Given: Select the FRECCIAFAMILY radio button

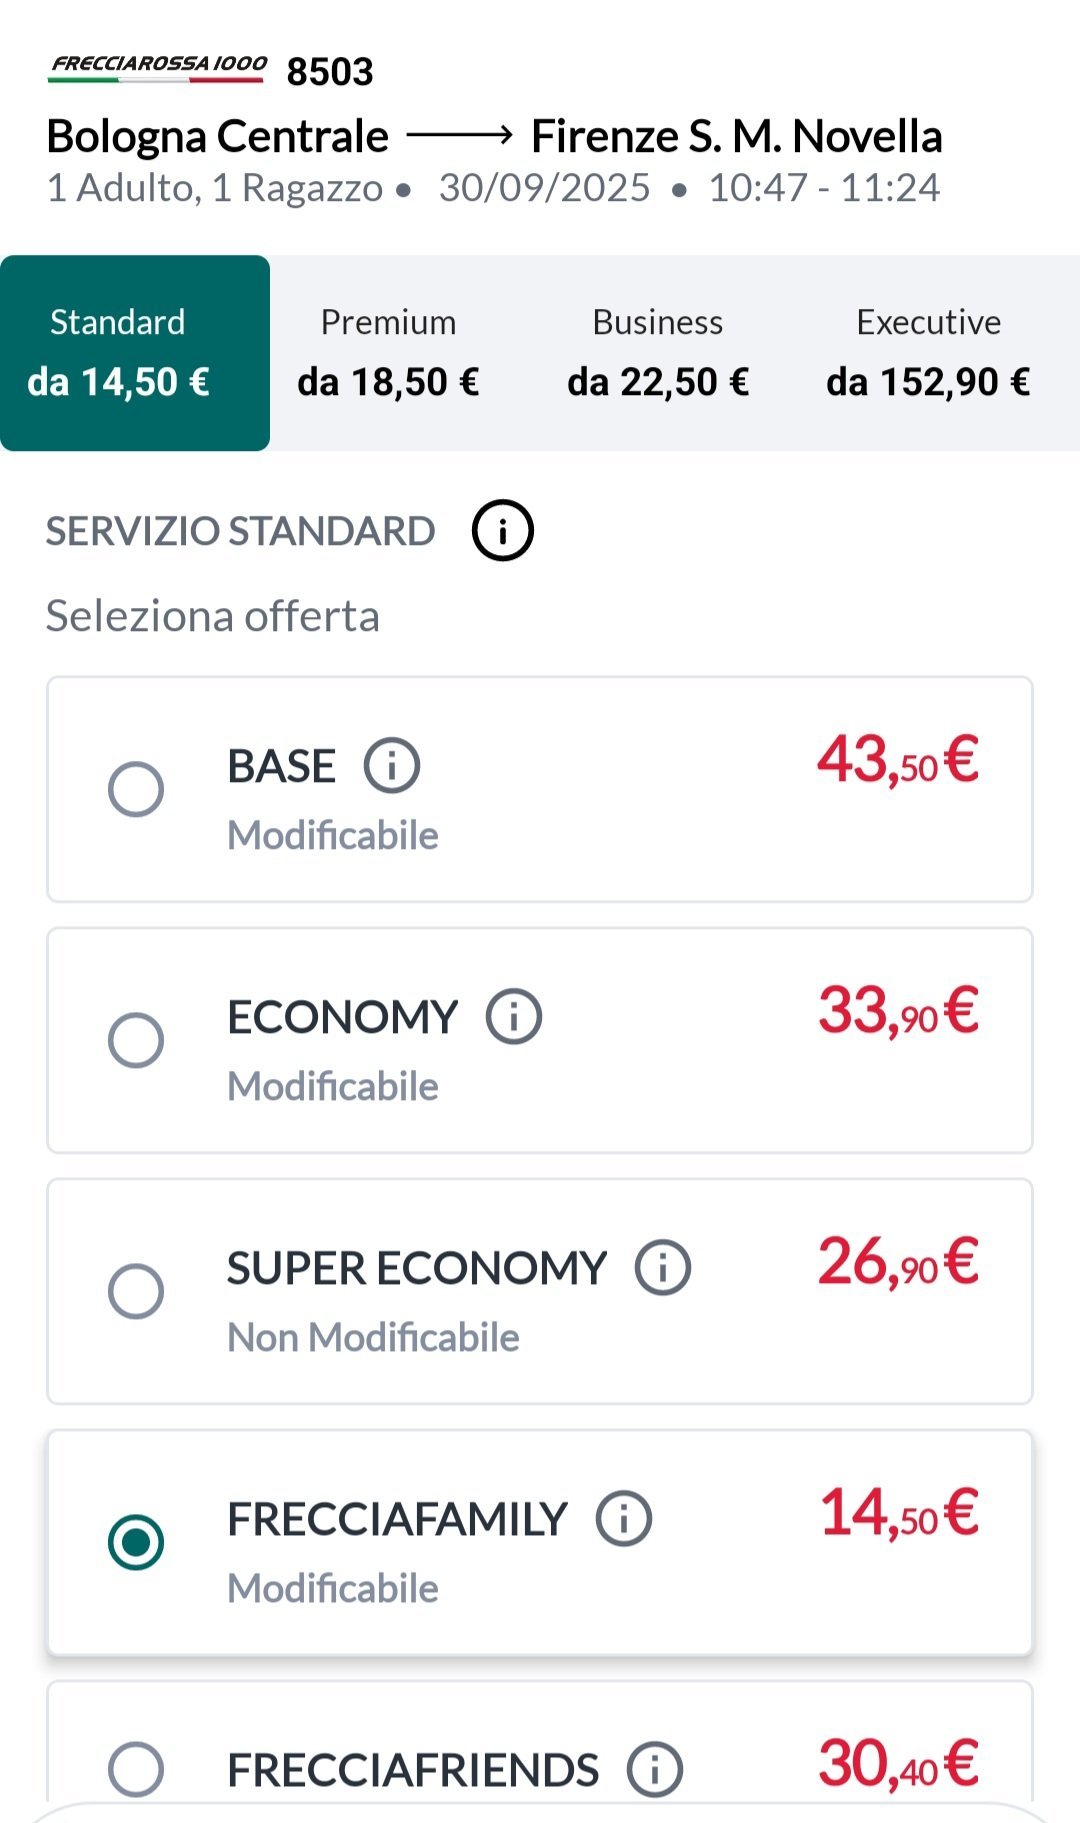Looking at the screenshot, I should point(136,1542).
